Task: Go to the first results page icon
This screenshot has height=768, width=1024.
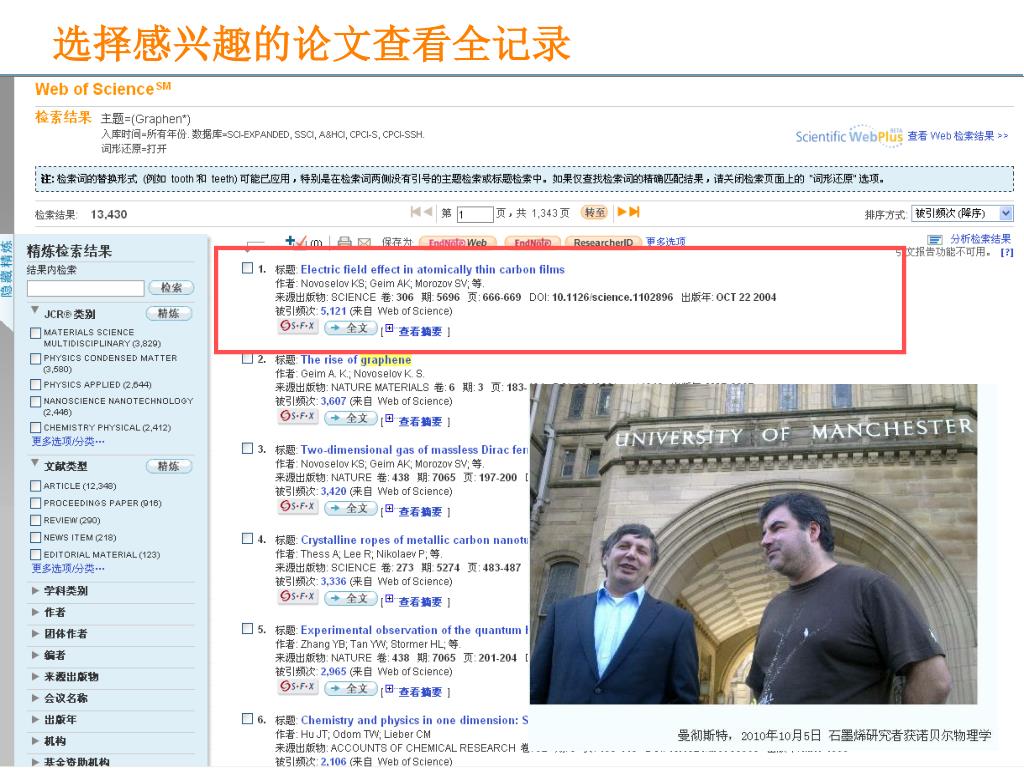Action: click(x=415, y=212)
